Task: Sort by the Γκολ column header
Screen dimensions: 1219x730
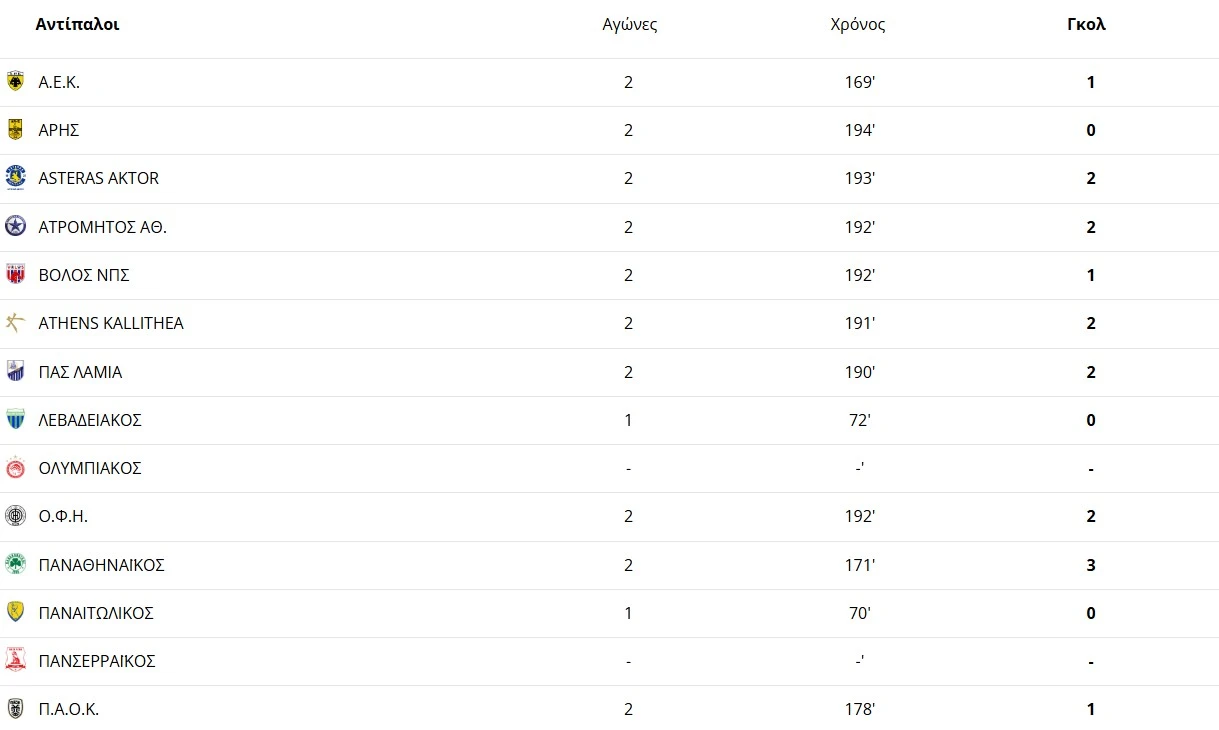Action: (x=1086, y=25)
